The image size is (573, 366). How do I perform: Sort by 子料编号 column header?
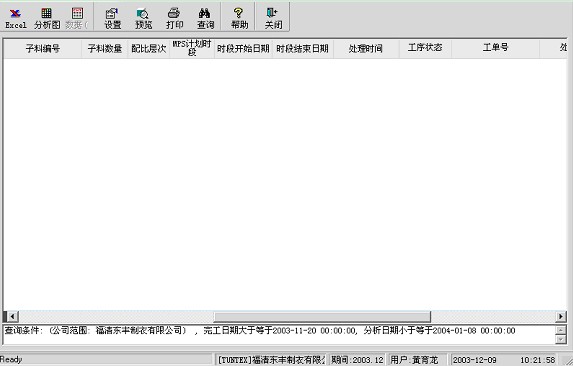[42, 49]
